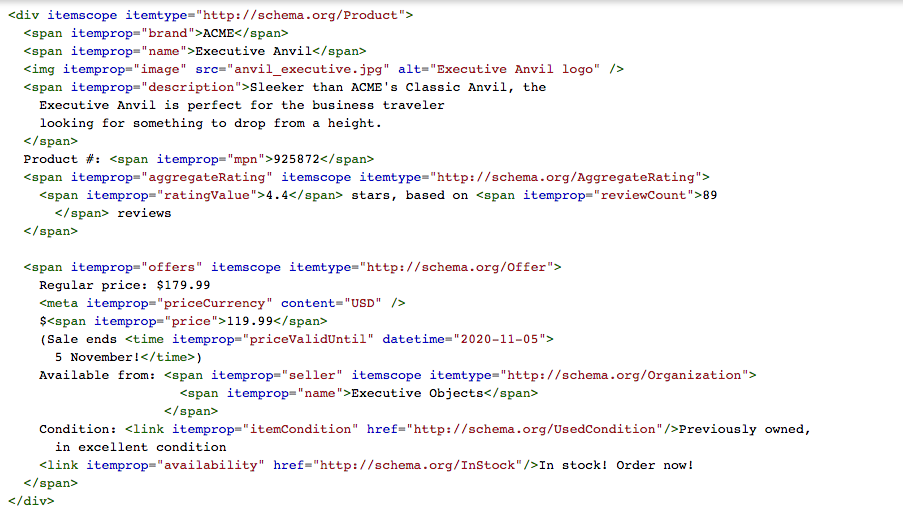Viewport: 903px width, 532px height.
Task: Click the rating value 4.4
Action: pos(277,195)
